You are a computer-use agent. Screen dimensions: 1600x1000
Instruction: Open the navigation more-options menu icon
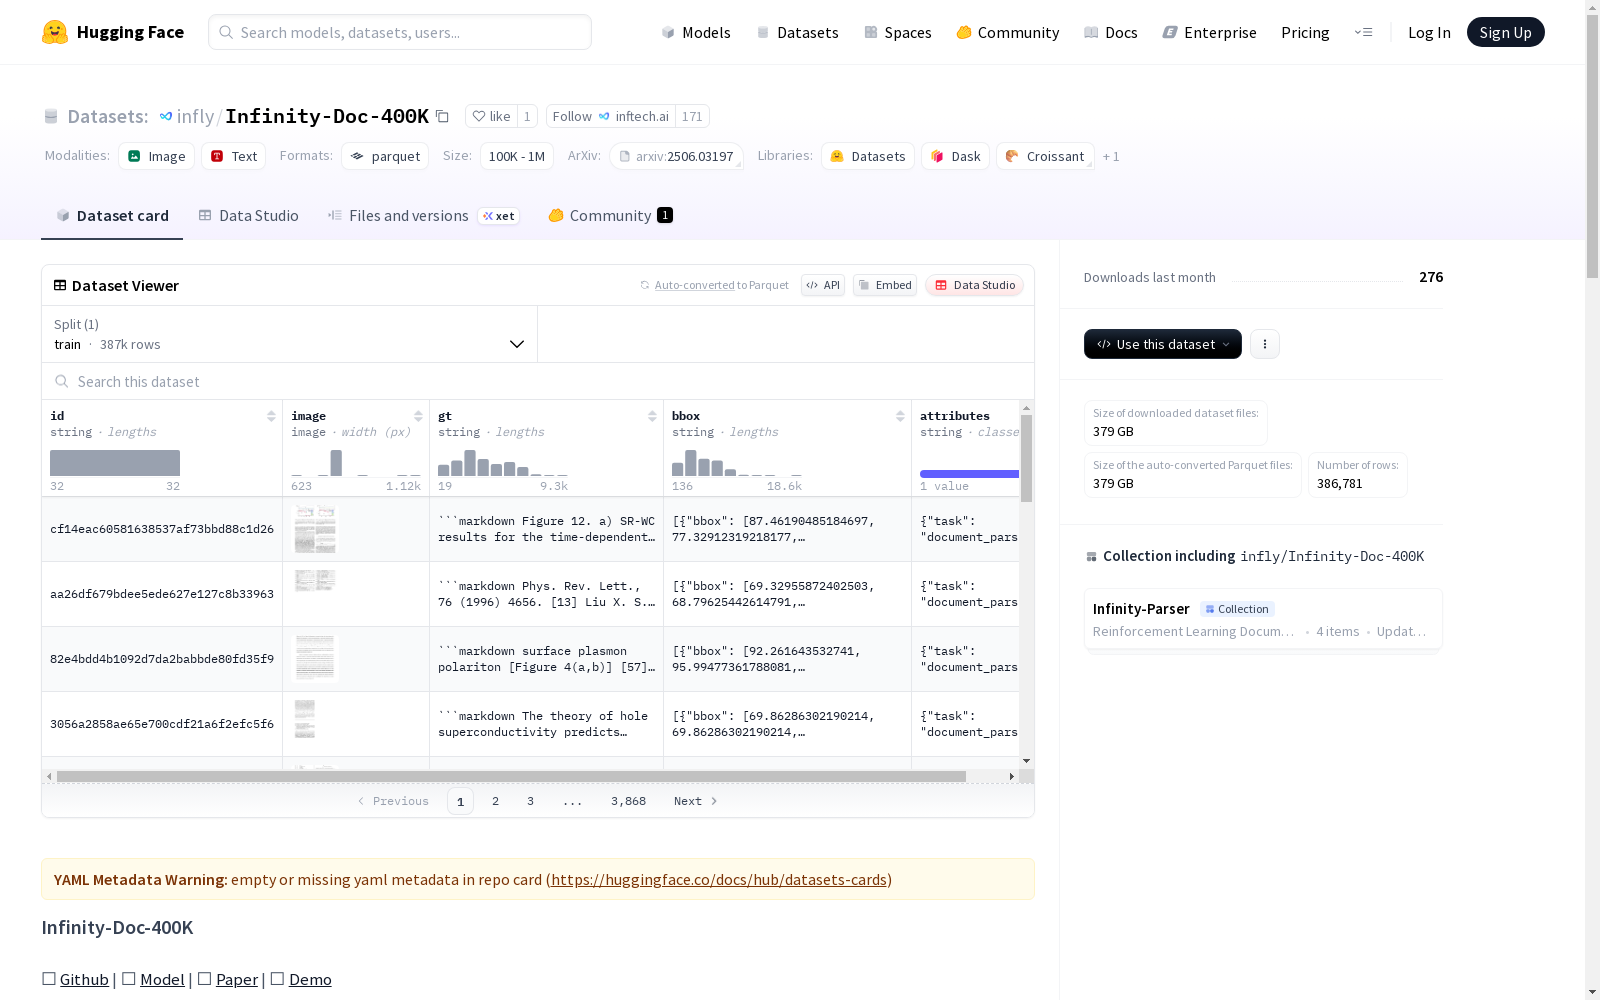pyautogui.click(x=1364, y=32)
